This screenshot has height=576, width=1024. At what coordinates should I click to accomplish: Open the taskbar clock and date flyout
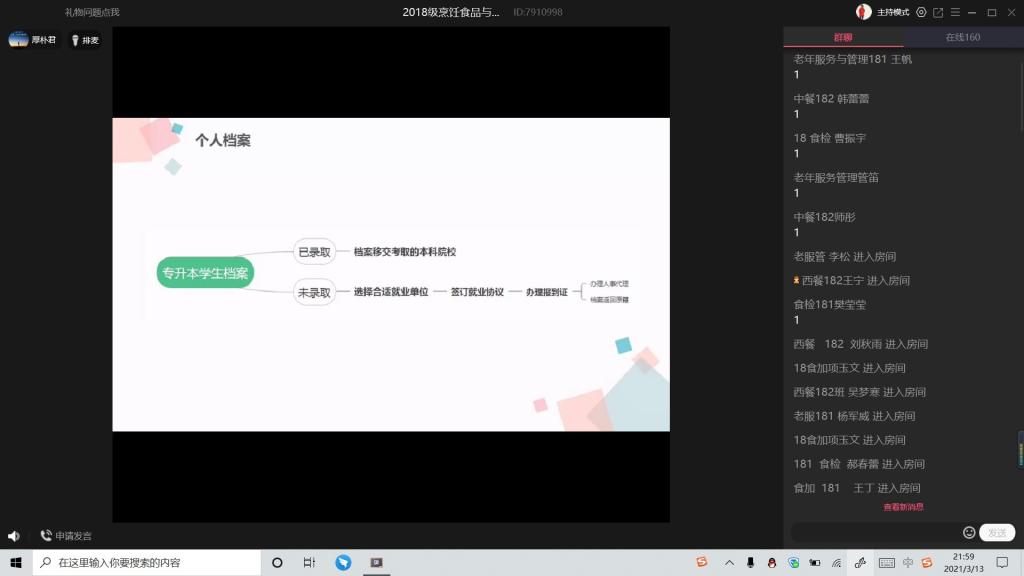(x=963, y=563)
